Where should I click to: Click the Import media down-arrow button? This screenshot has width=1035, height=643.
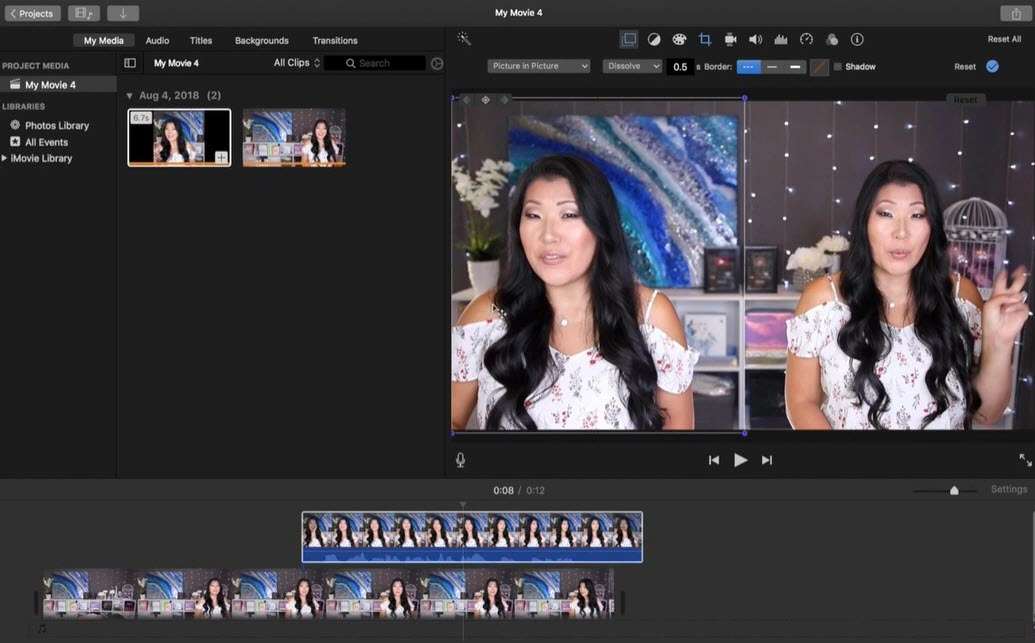123,13
